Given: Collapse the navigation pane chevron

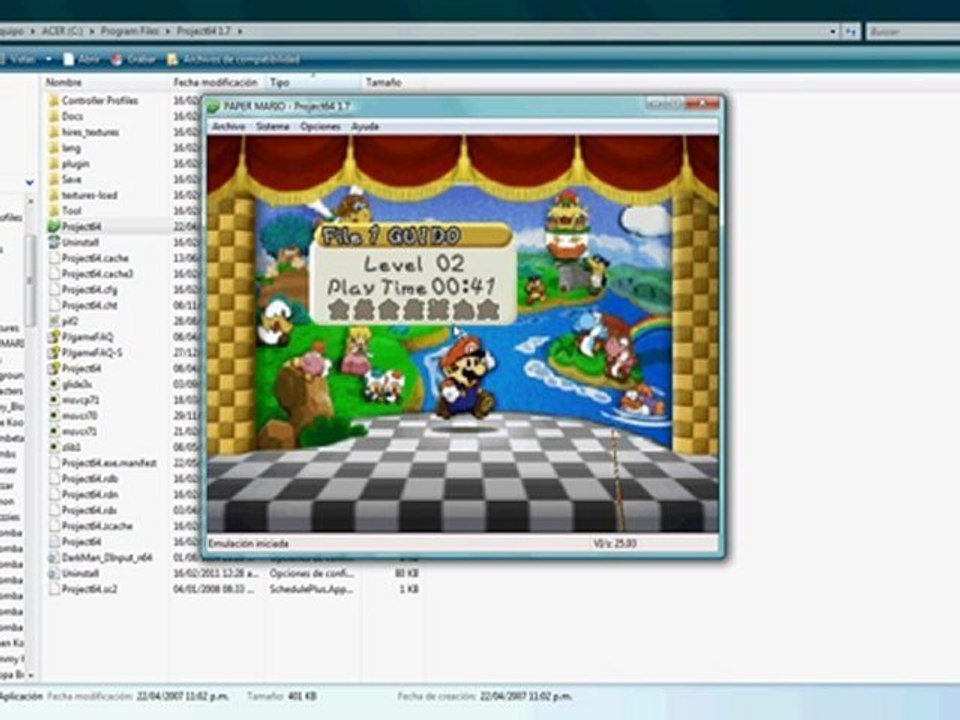Looking at the screenshot, I should coord(29,182).
